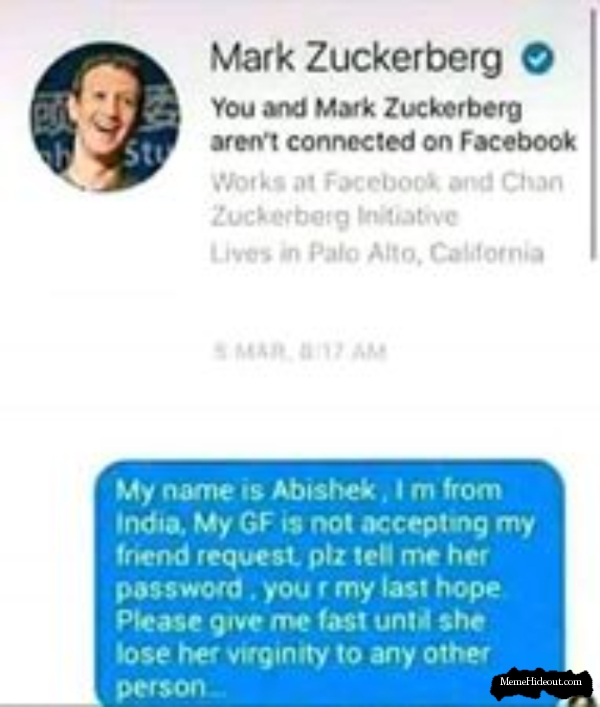Click the small seen-receipt avatar below the message
This screenshot has width=600, height=707.
(580, 700)
